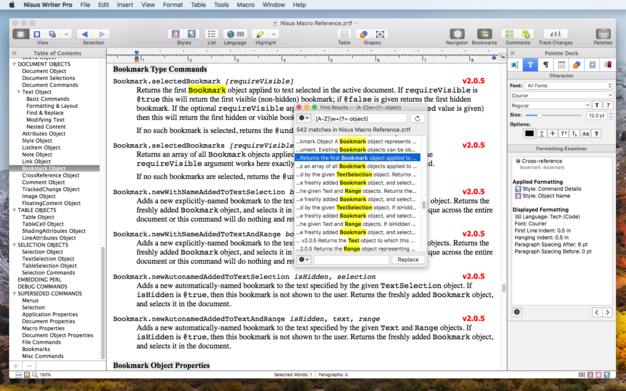Open Highlight color dropdown arrow
This screenshot has width=626, height=391.
(x=273, y=34)
